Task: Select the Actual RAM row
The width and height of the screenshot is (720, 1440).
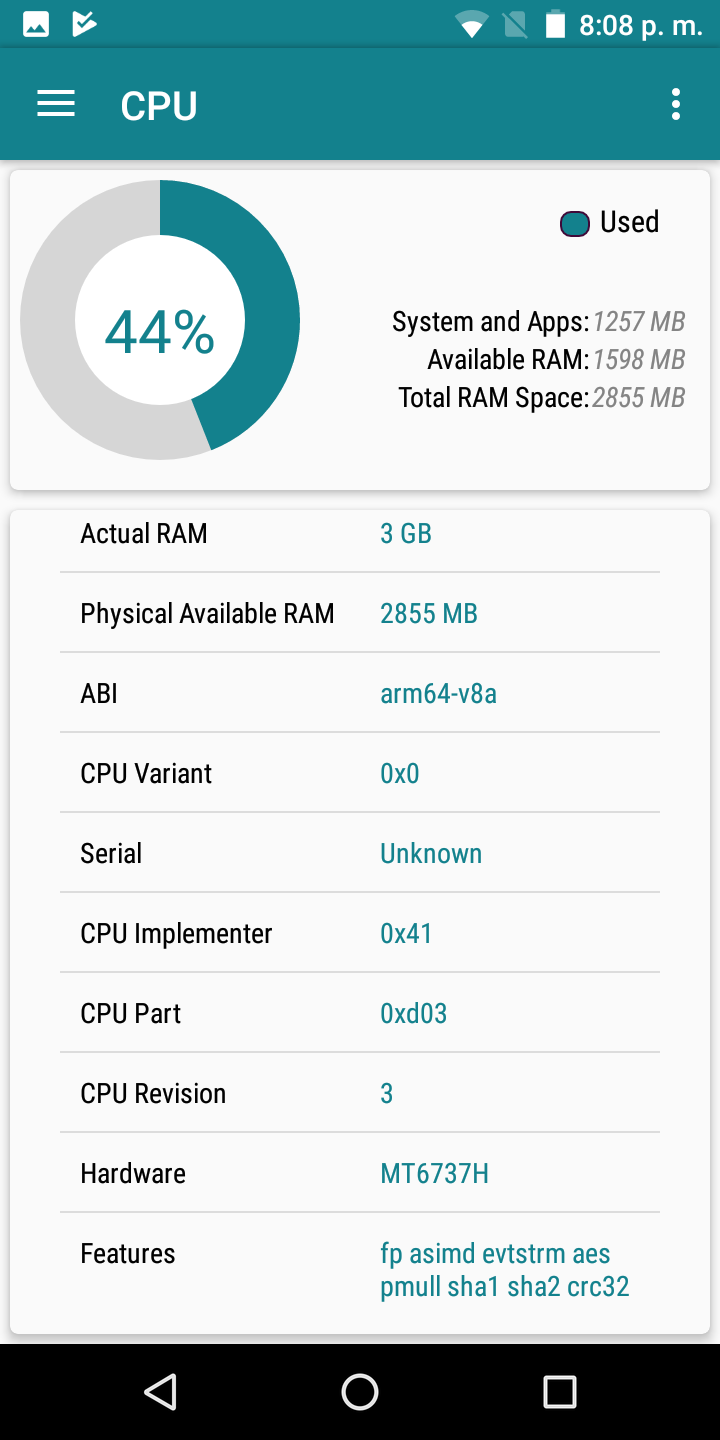Action: coord(360,533)
